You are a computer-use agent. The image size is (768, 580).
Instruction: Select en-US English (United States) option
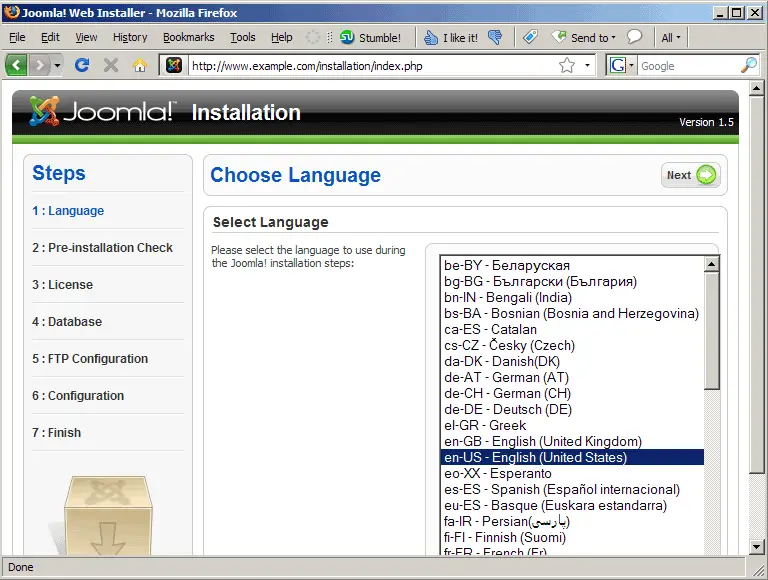click(x=572, y=458)
